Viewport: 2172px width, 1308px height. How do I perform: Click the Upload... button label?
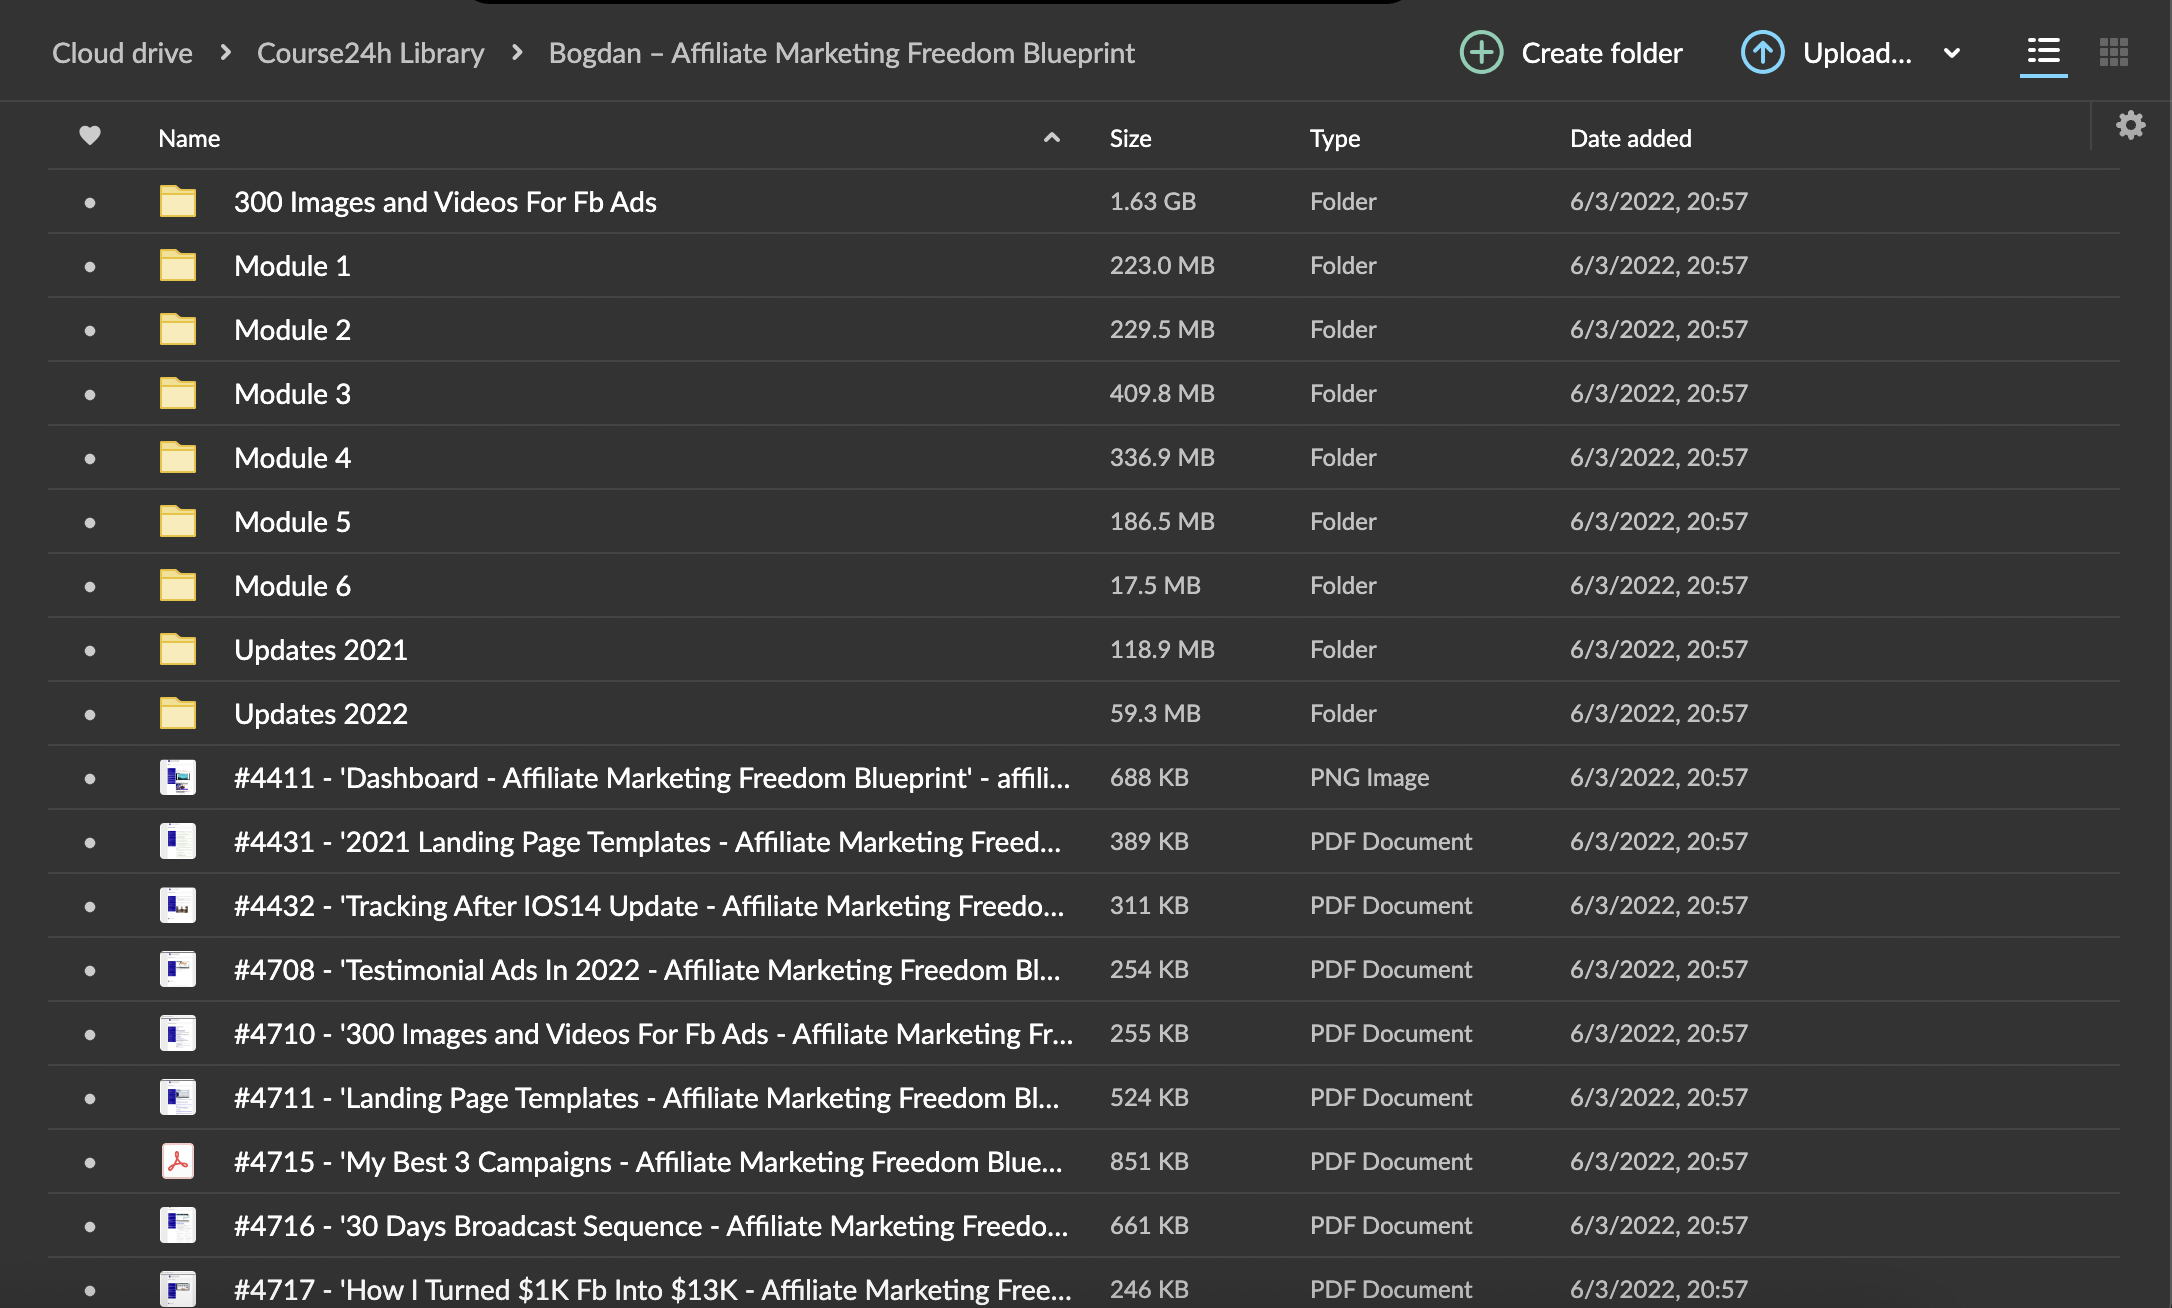click(x=1857, y=53)
